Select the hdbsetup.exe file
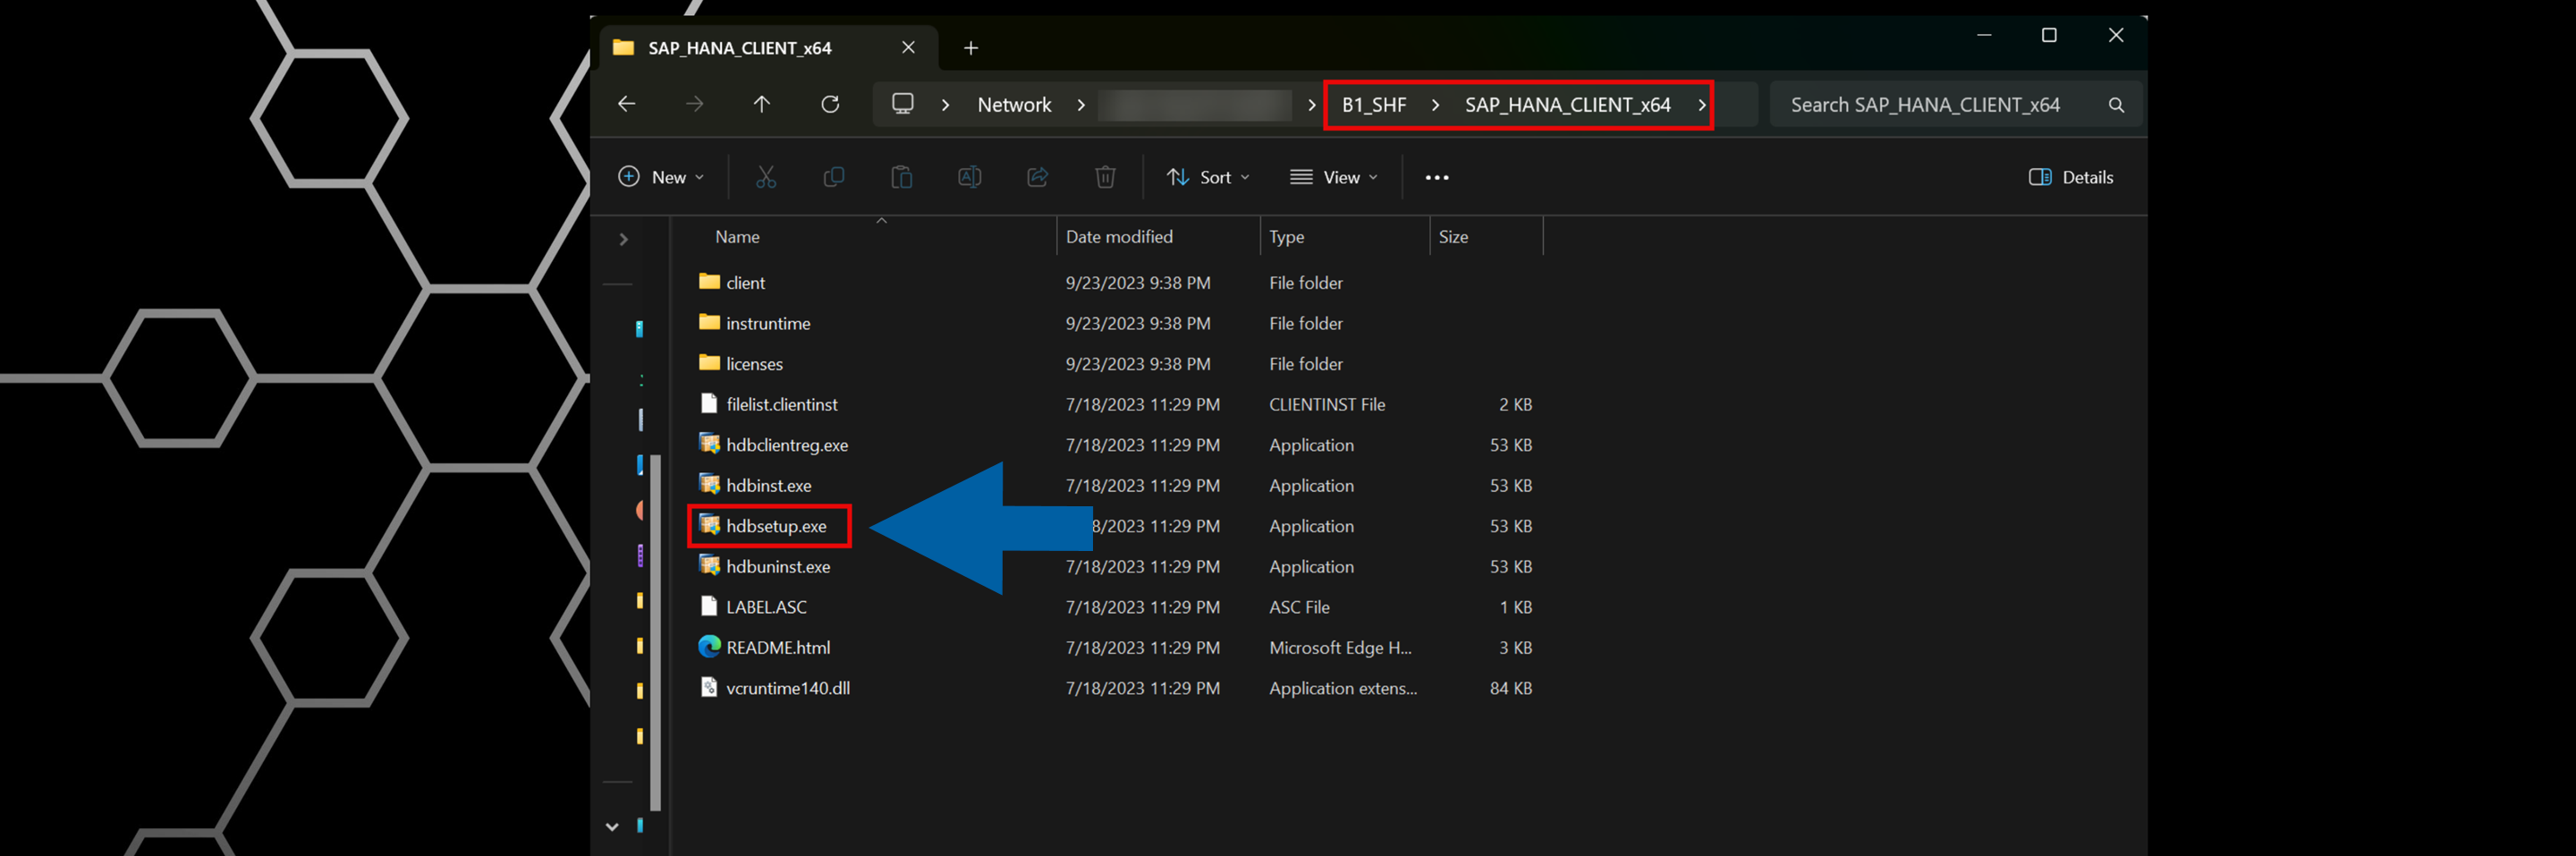Viewport: 2576px width, 856px height. click(775, 526)
